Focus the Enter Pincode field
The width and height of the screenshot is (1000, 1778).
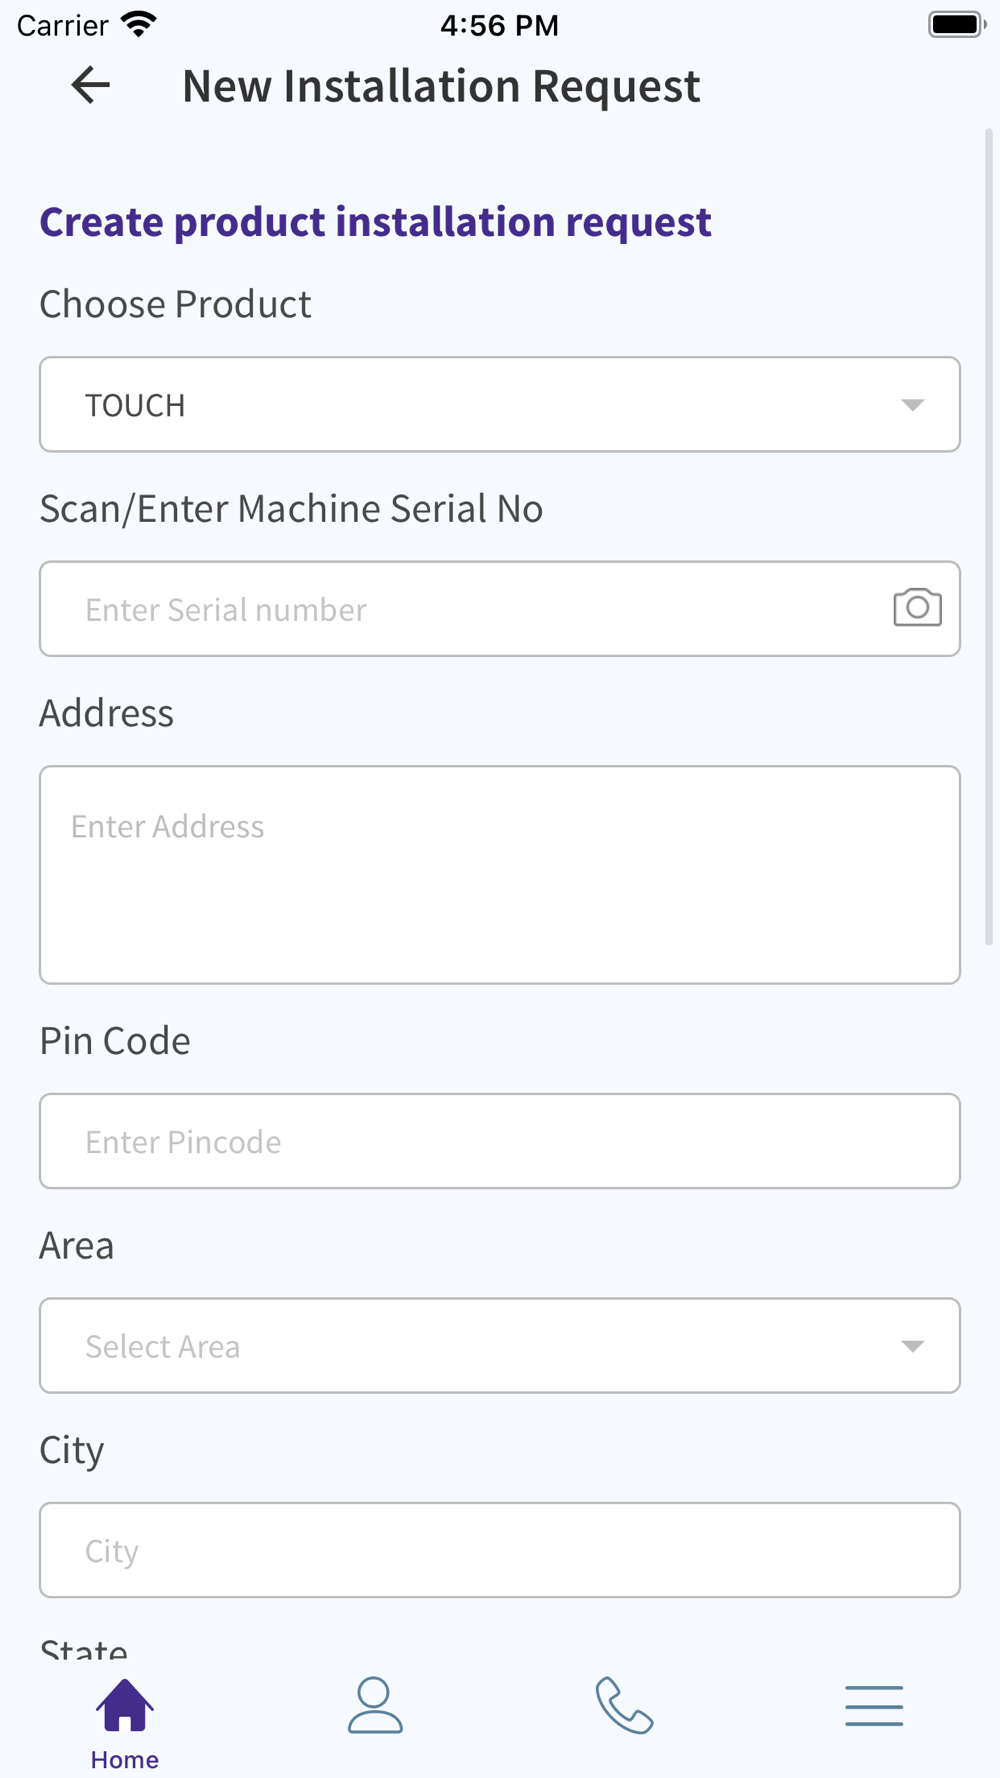point(500,1141)
